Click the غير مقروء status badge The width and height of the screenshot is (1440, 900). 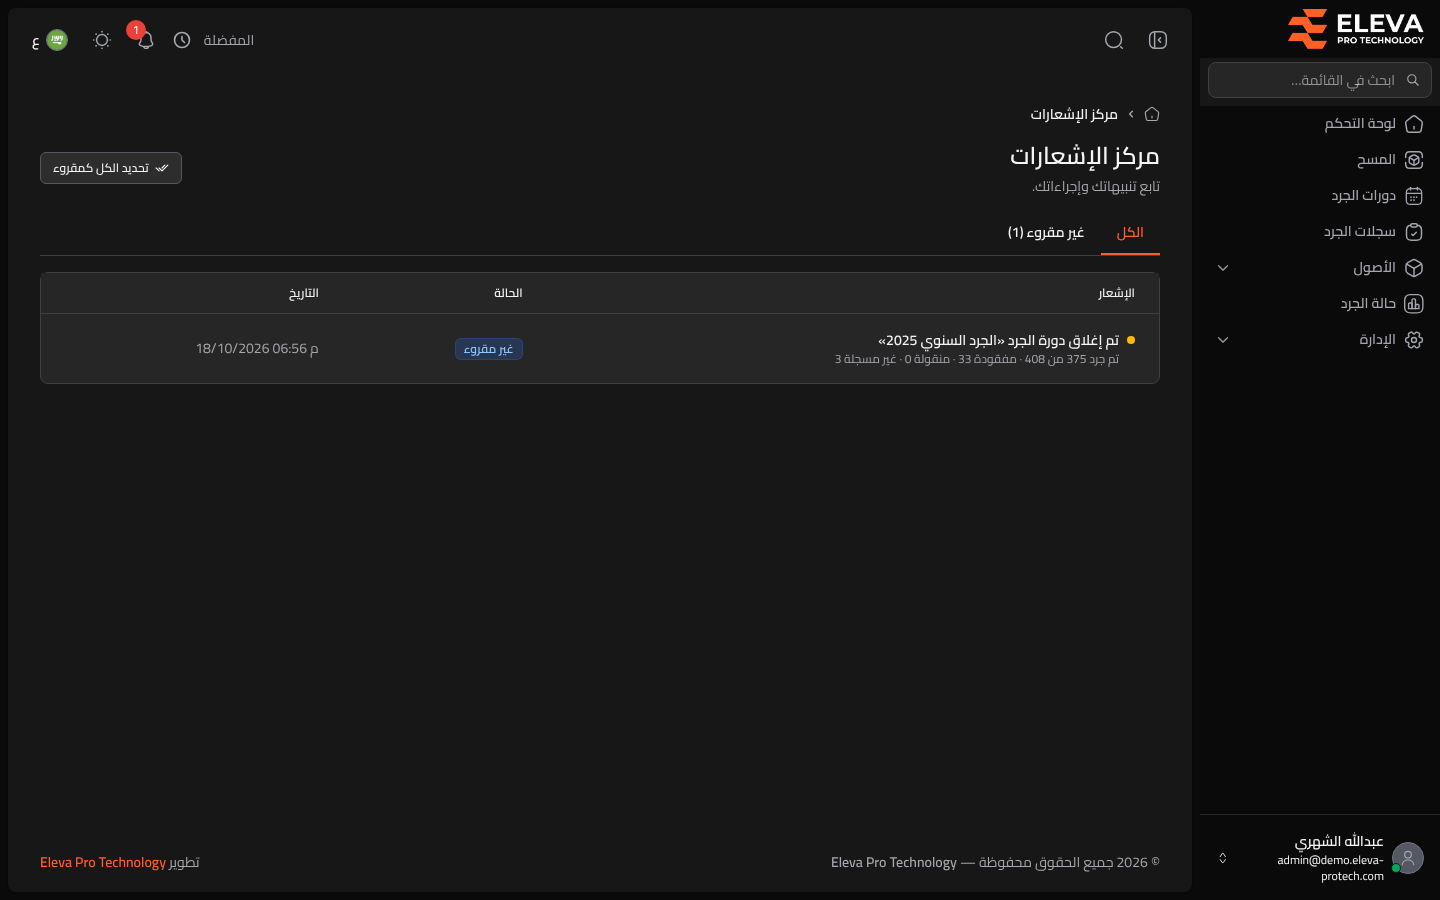(x=489, y=349)
